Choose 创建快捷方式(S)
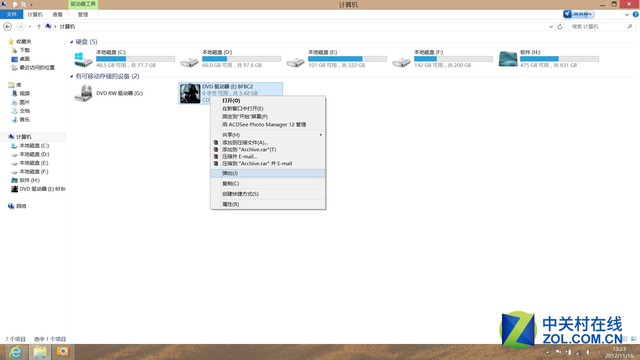The width and height of the screenshot is (640, 360). 268,194
